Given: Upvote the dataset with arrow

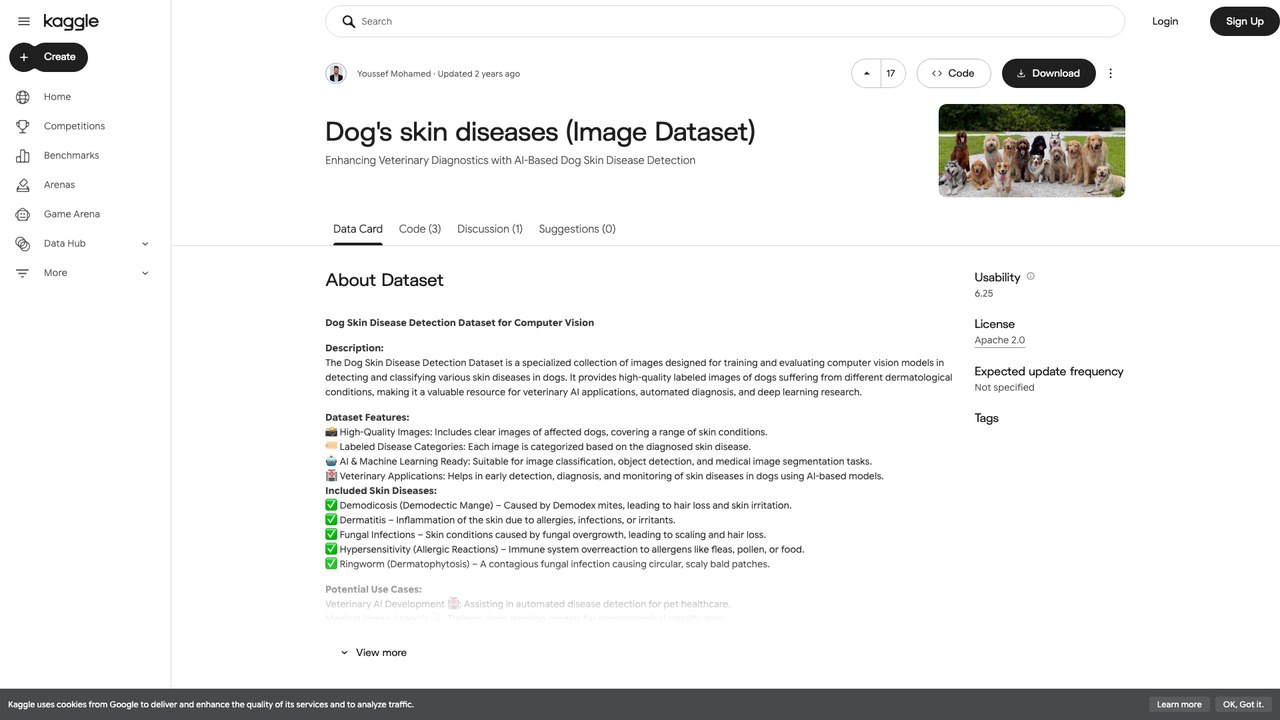Looking at the screenshot, I should click(866, 73).
